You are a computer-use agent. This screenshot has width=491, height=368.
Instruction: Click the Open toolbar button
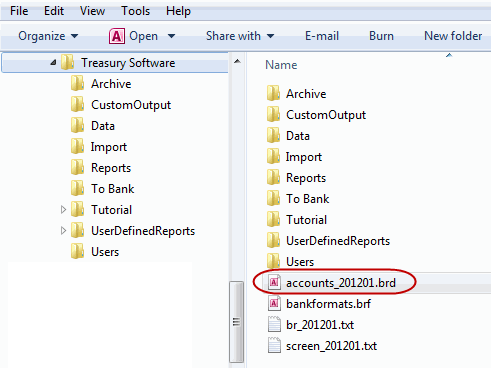click(143, 36)
